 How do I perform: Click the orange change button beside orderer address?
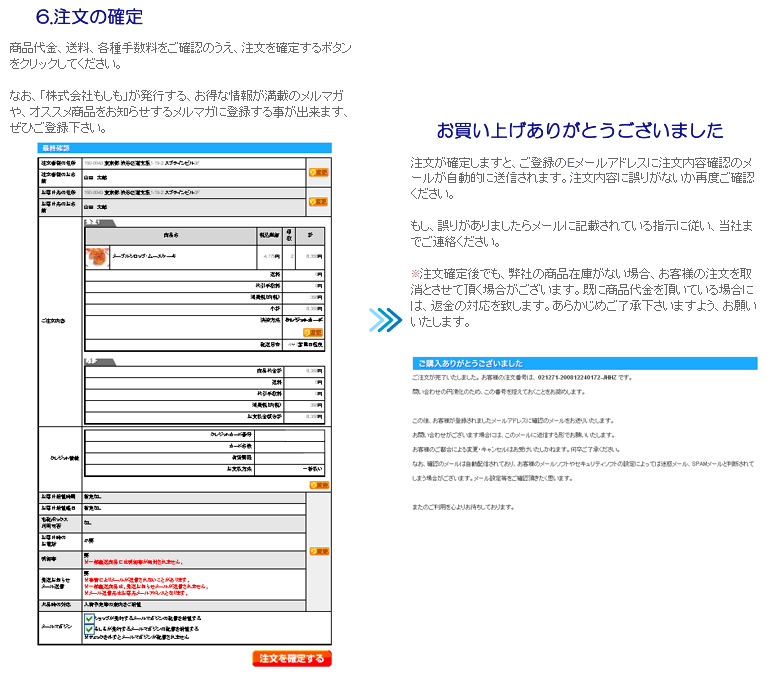coord(318,172)
